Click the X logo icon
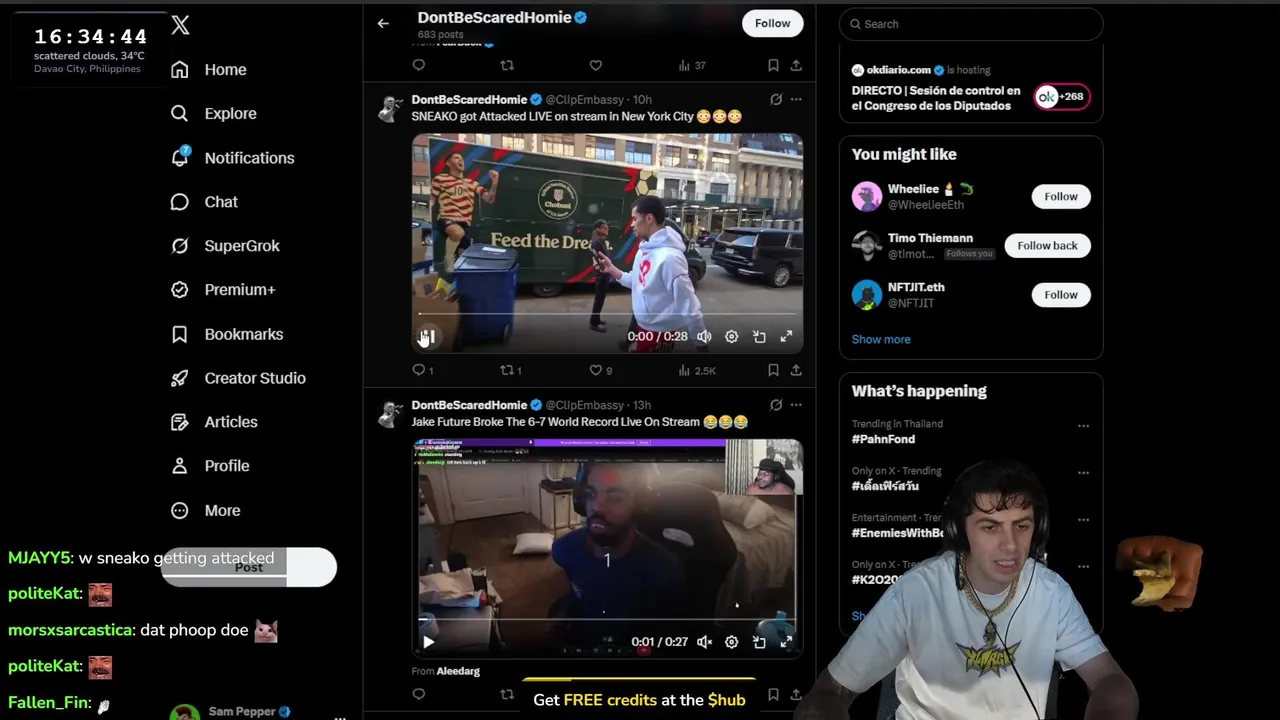Image resolution: width=1280 pixels, height=720 pixels. click(x=180, y=25)
